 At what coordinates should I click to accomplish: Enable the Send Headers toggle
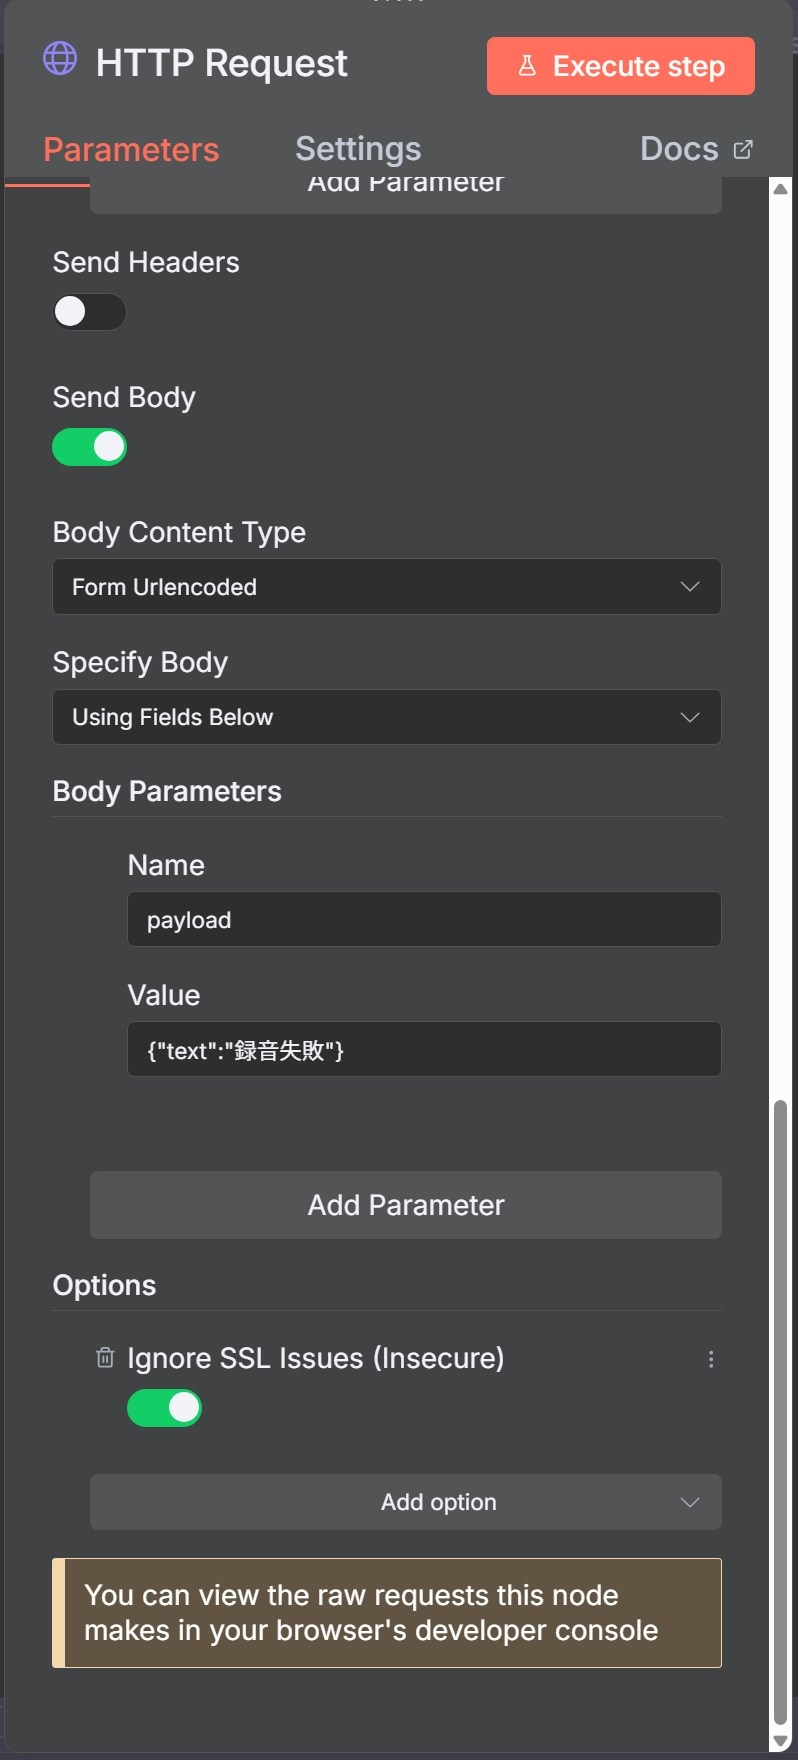click(89, 312)
